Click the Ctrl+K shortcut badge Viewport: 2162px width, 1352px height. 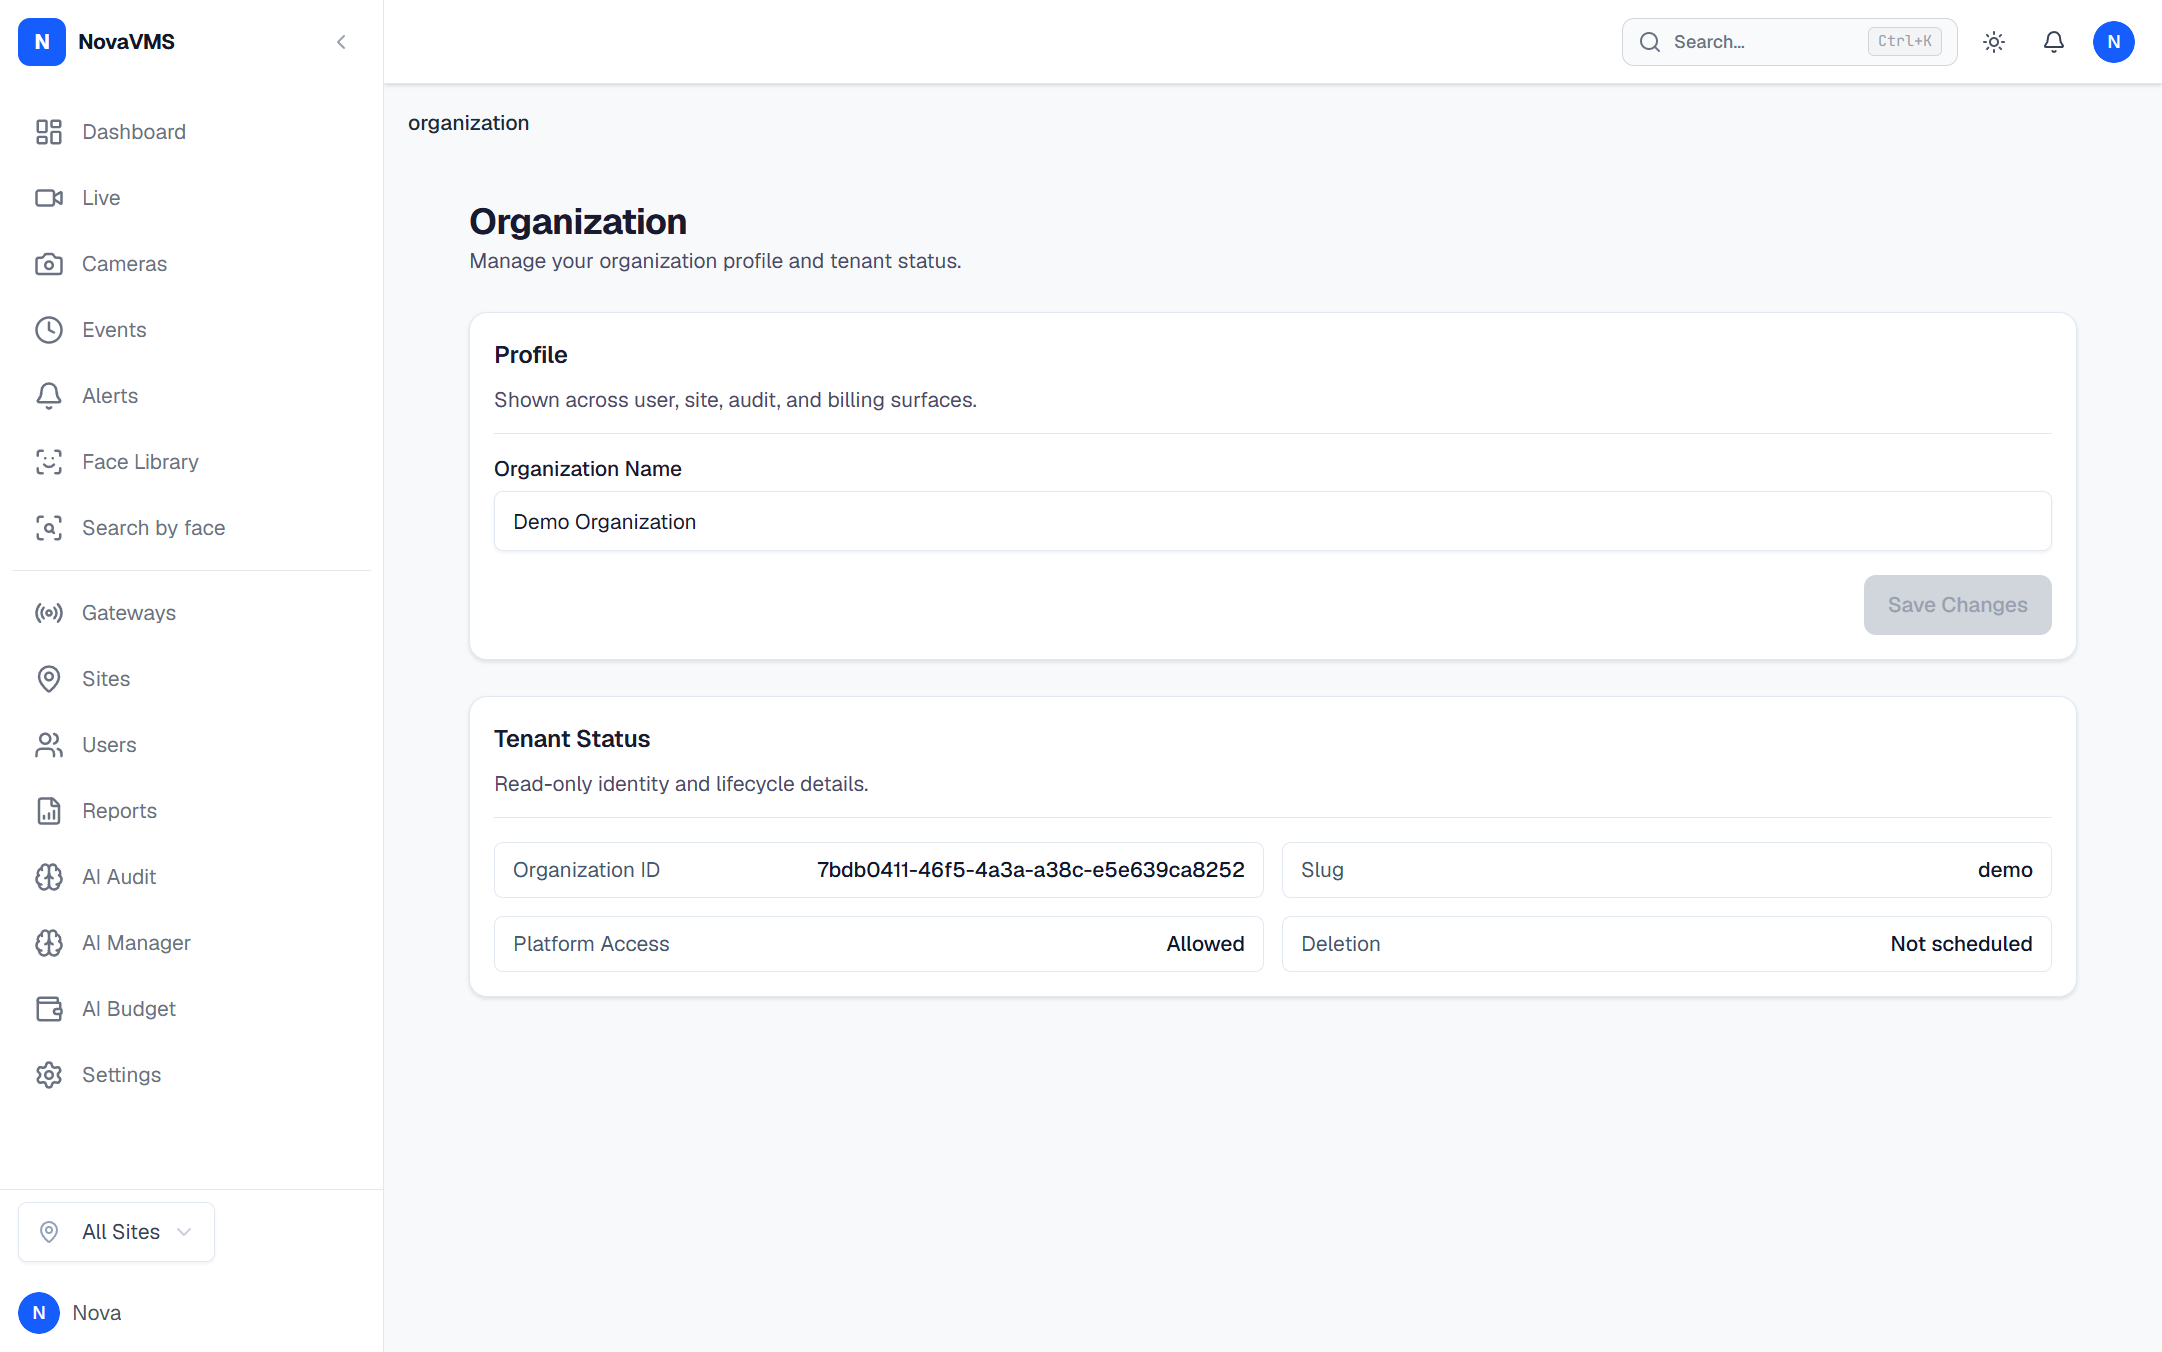[1904, 41]
